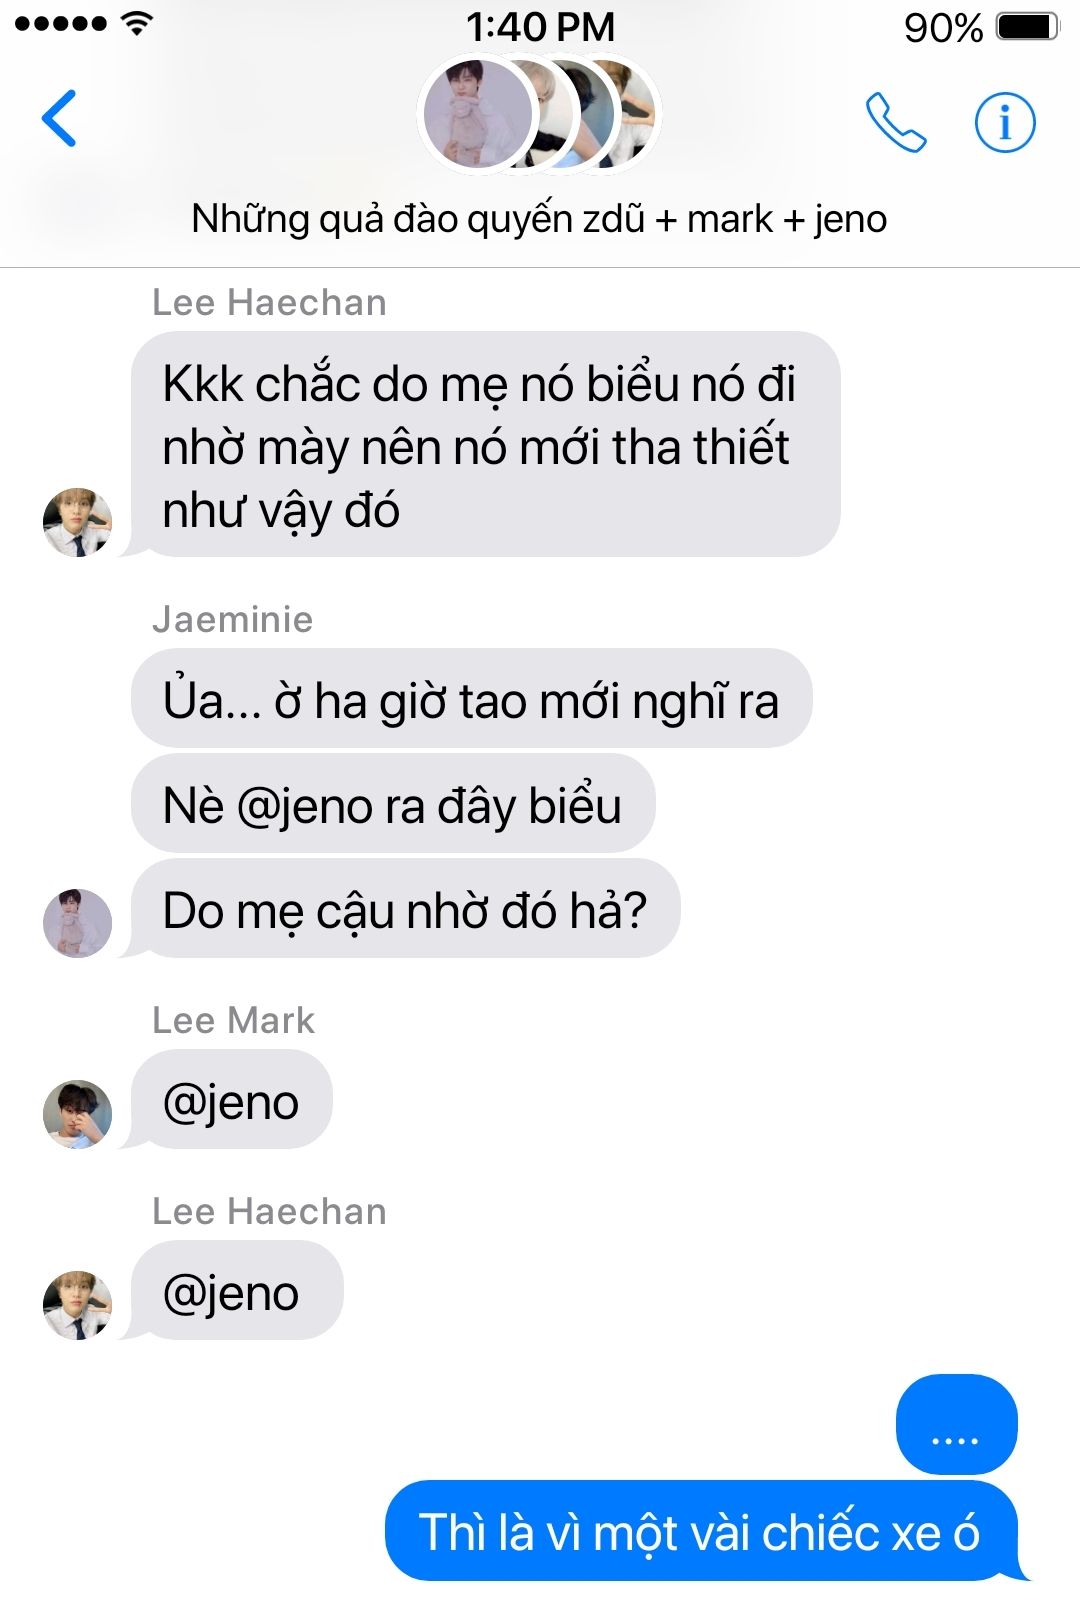Tap the "Nè @jeno ra đây biểu" message
Image resolution: width=1080 pixels, height=1620 pixels.
393,804
